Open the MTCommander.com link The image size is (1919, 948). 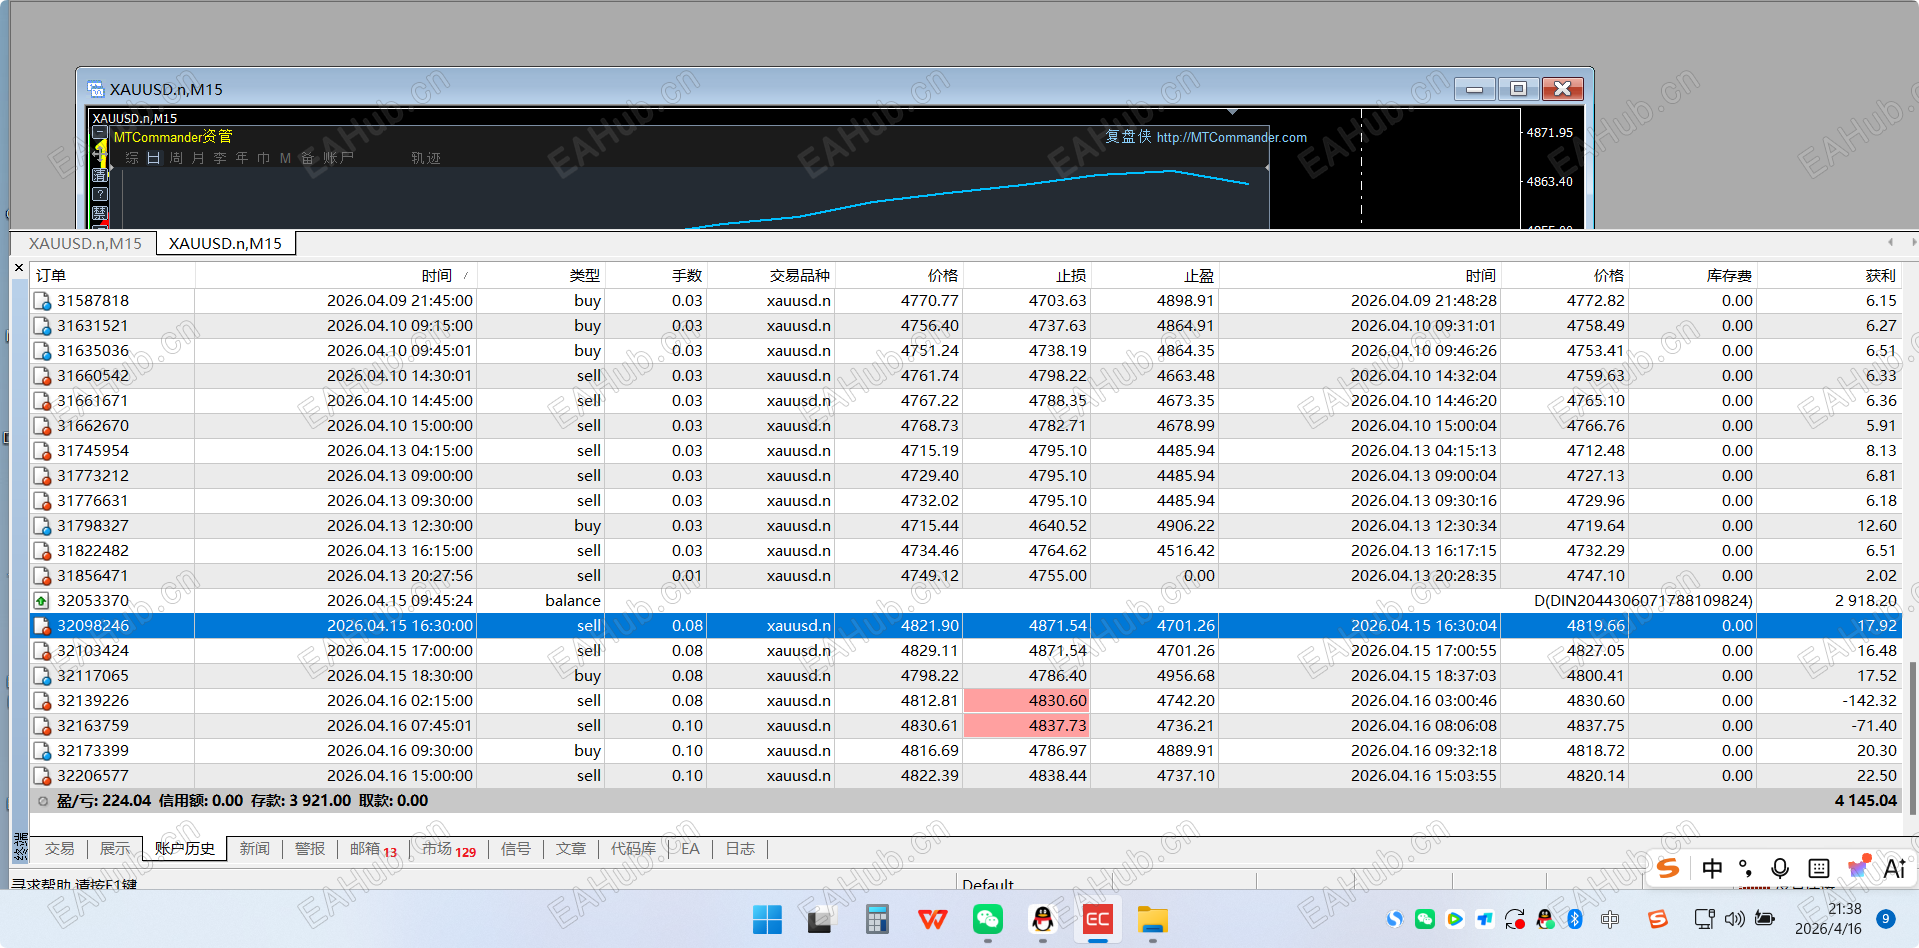[x=1232, y=137]
